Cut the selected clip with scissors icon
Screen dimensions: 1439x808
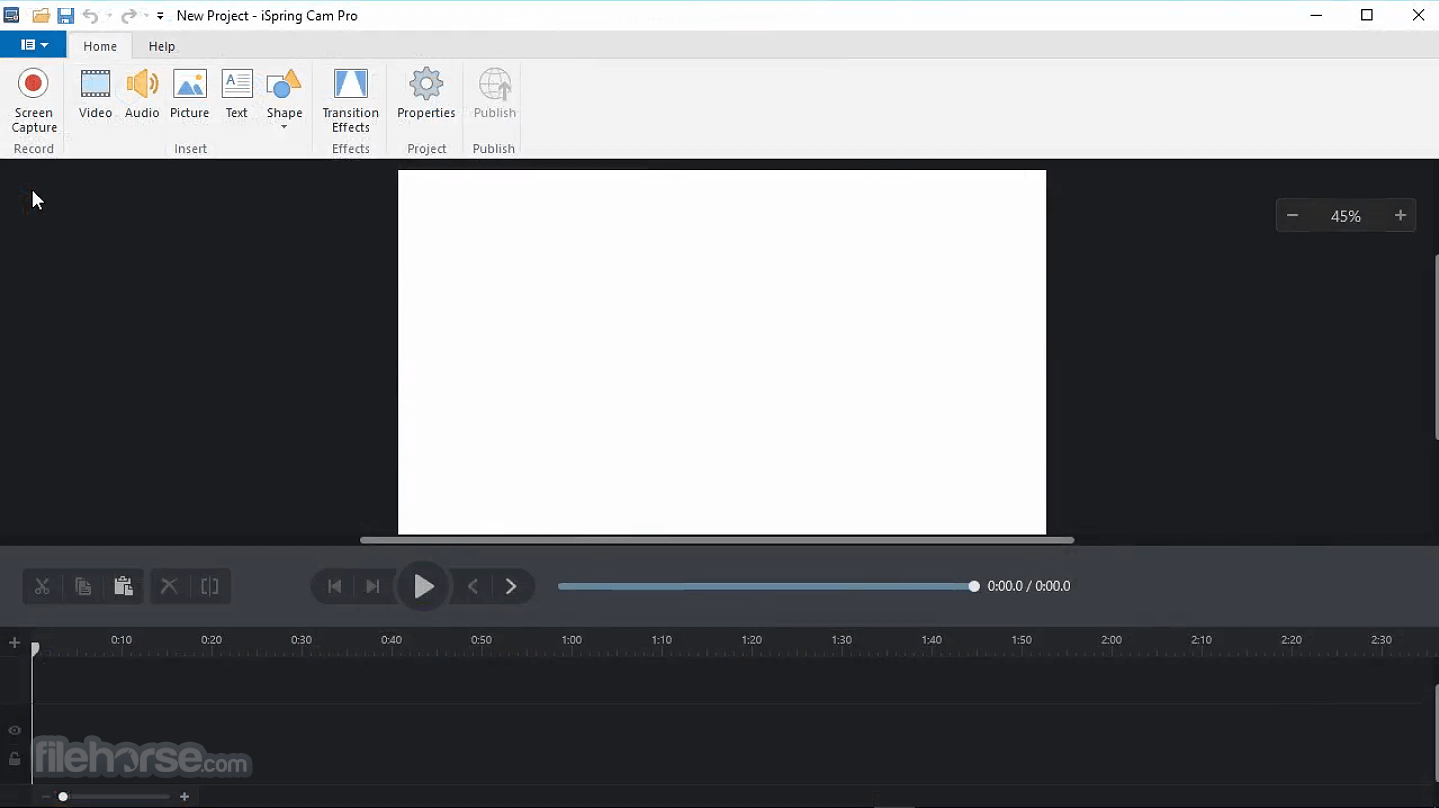point(42,587)
